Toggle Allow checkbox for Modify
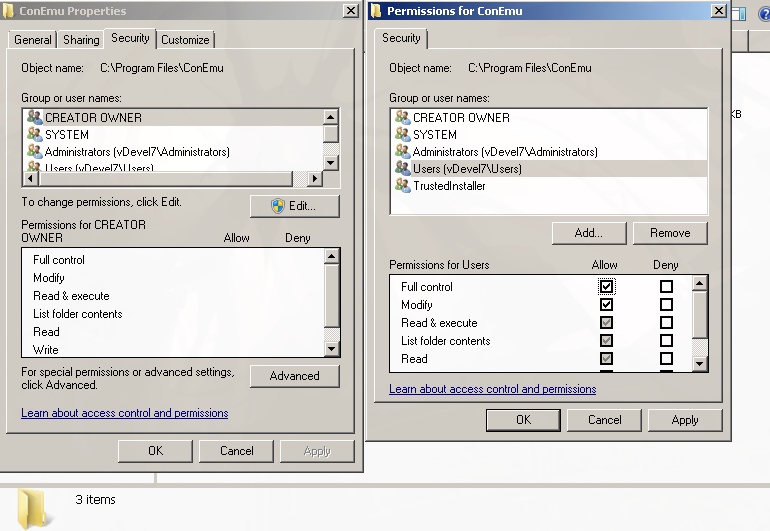The image size is (770, 531). click(x=606, y=305)
